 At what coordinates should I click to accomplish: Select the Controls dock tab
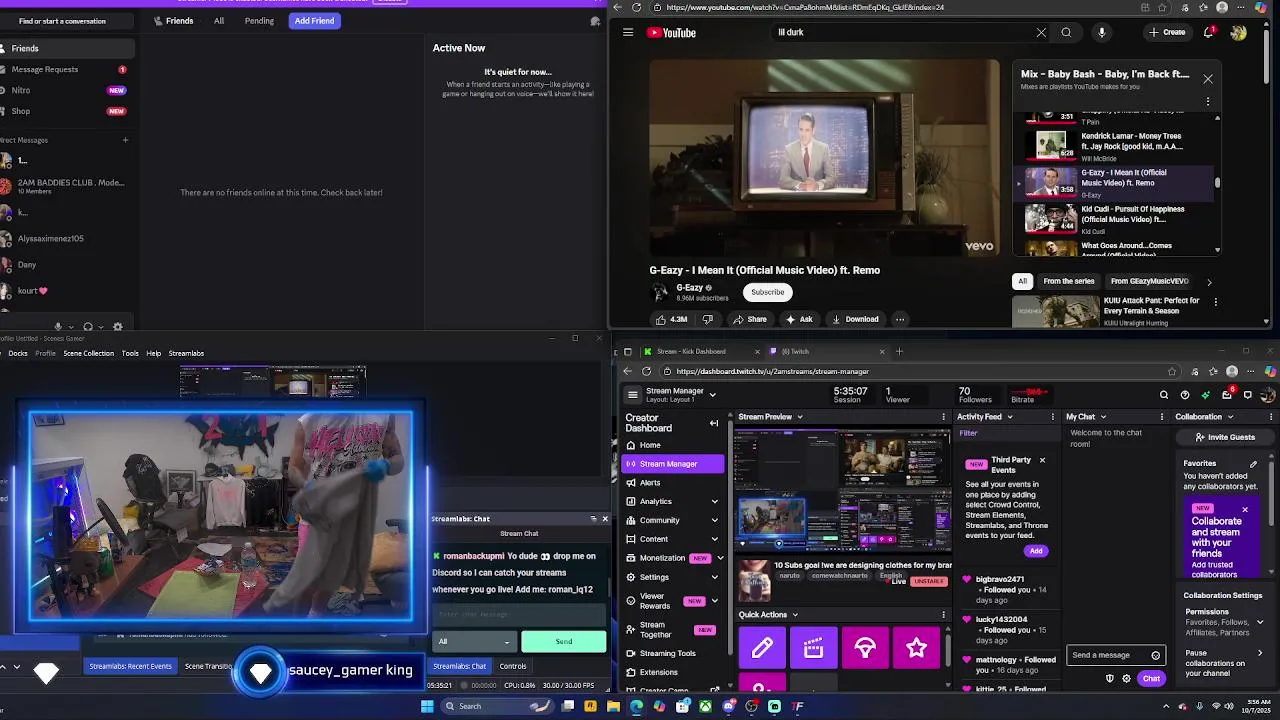[513, 666]
